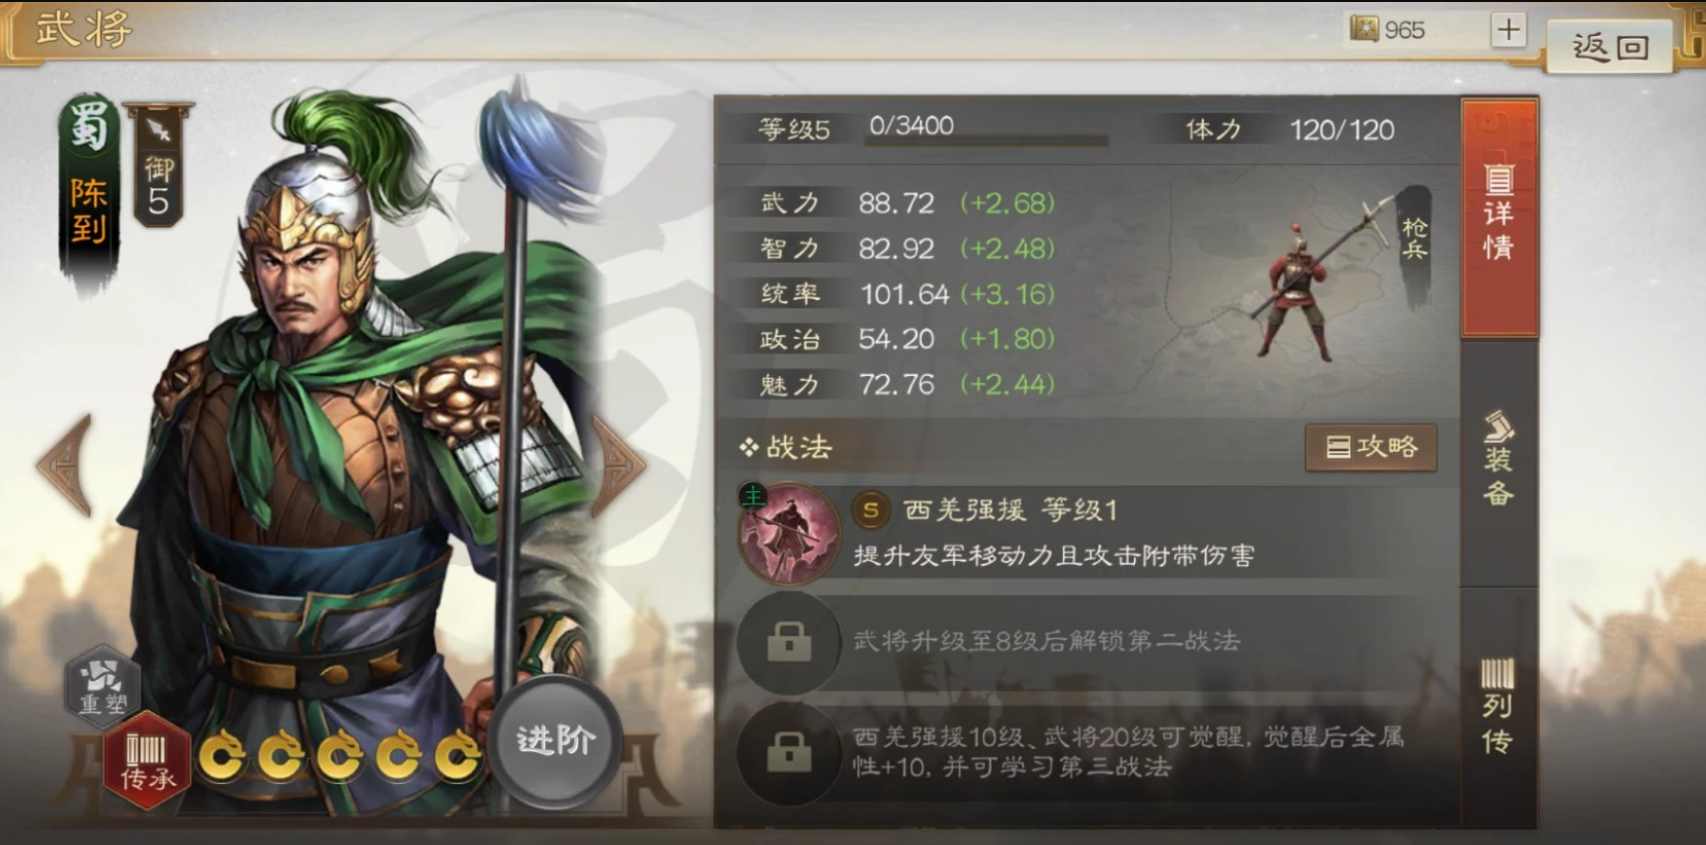Select the 西羌强援 skill portrait icon
The width and height of the screenshot is (1706, 845).
(x=789, y=533)
